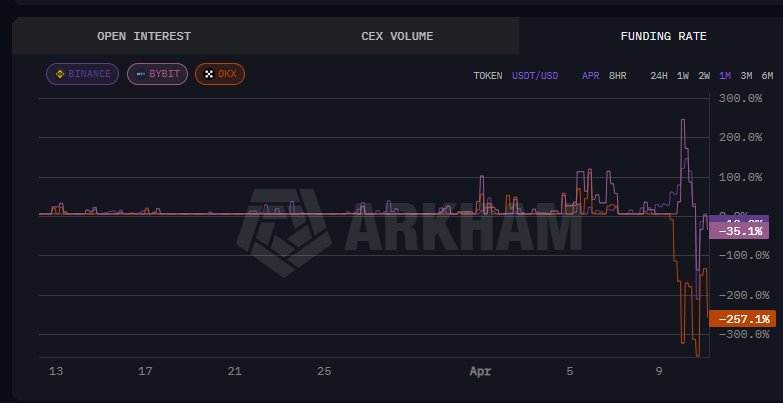Set chart range to 24H
Image resolution: width=783 pixels, height=403 pixels.
659,76
